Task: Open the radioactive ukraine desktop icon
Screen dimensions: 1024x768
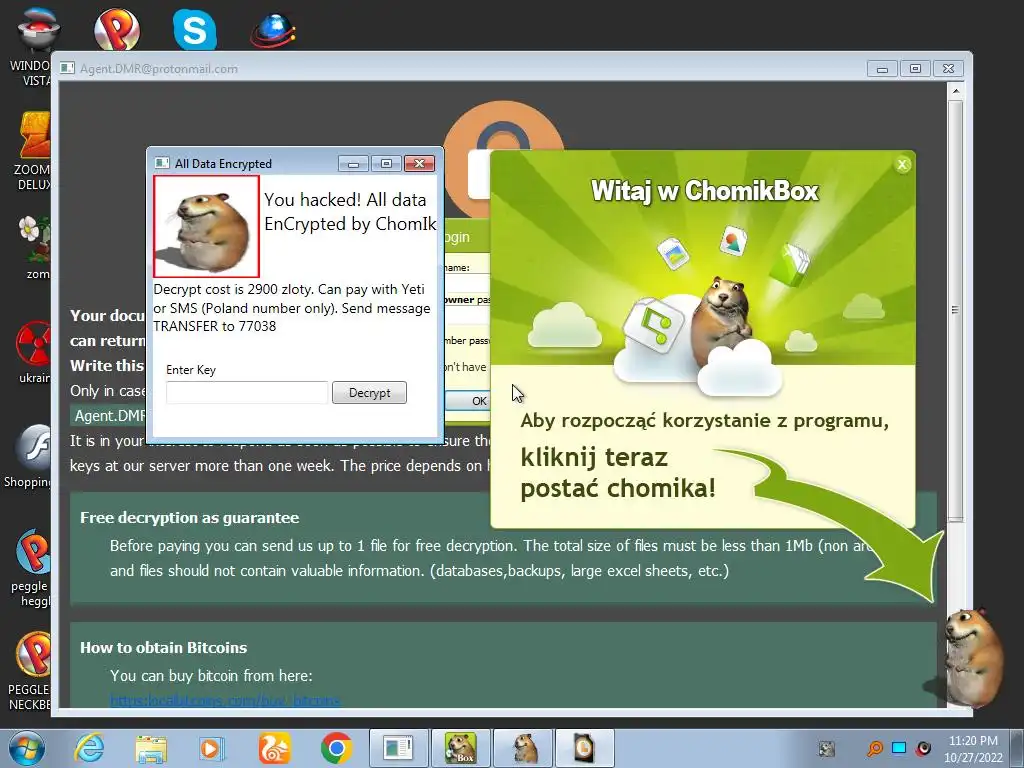Action: [34, 353]
